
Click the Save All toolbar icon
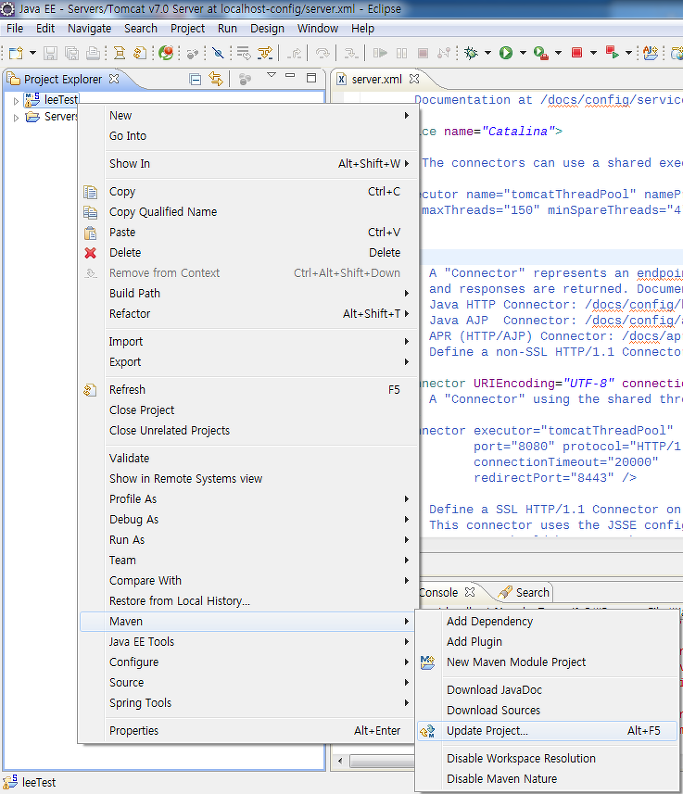tap(72, 53)
